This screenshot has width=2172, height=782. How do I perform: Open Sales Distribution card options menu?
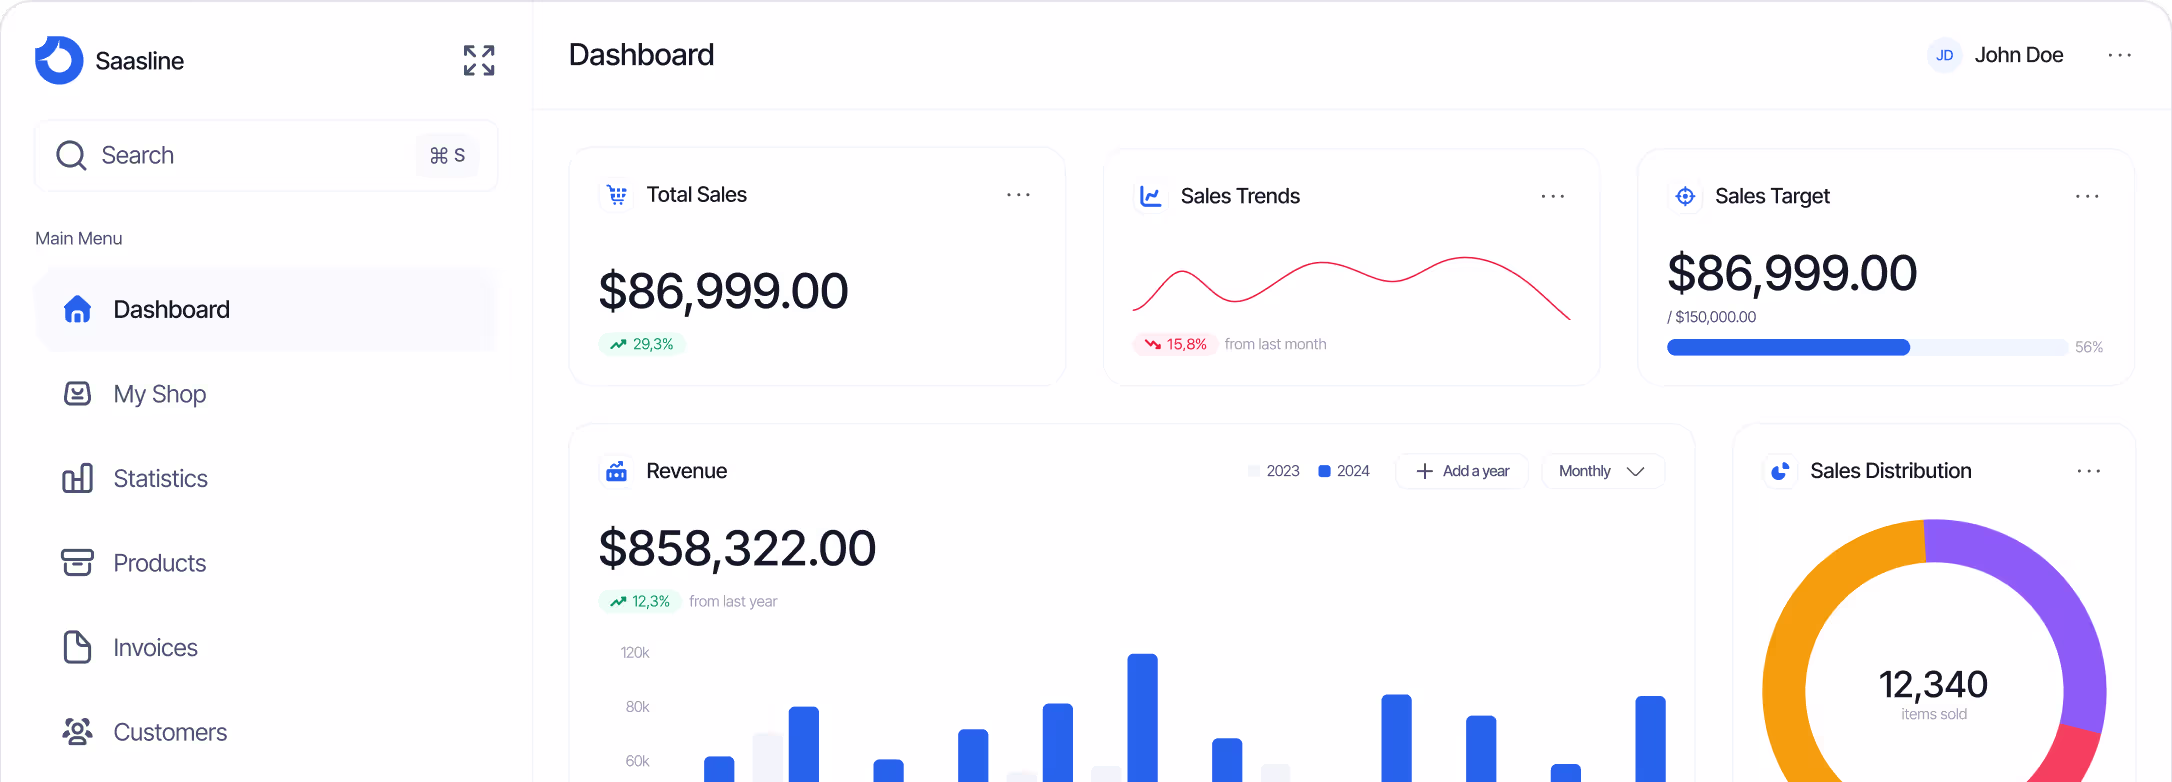(2088, 471)
